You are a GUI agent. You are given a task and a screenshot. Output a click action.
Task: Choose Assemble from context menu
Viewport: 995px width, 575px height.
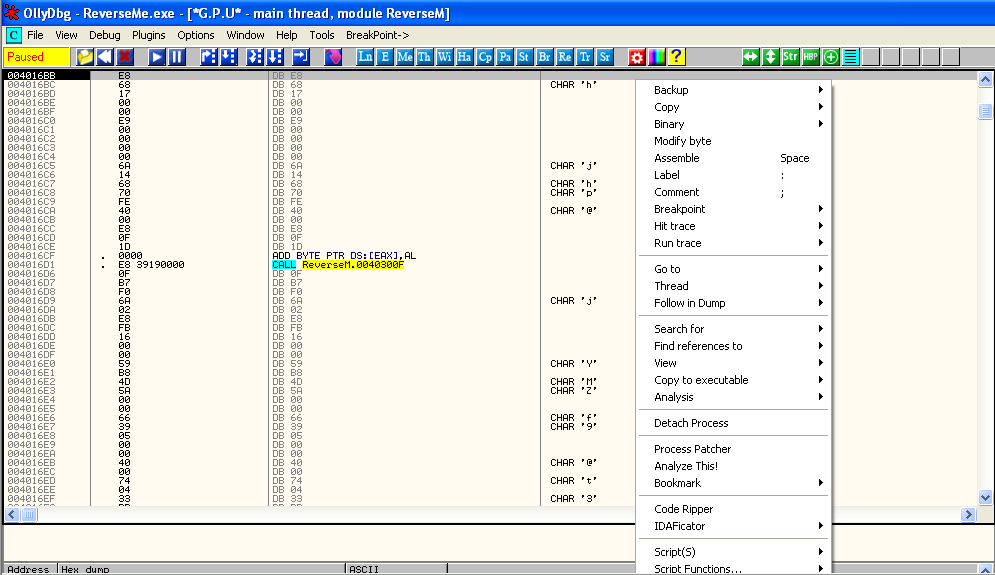[x=734, y=159]
